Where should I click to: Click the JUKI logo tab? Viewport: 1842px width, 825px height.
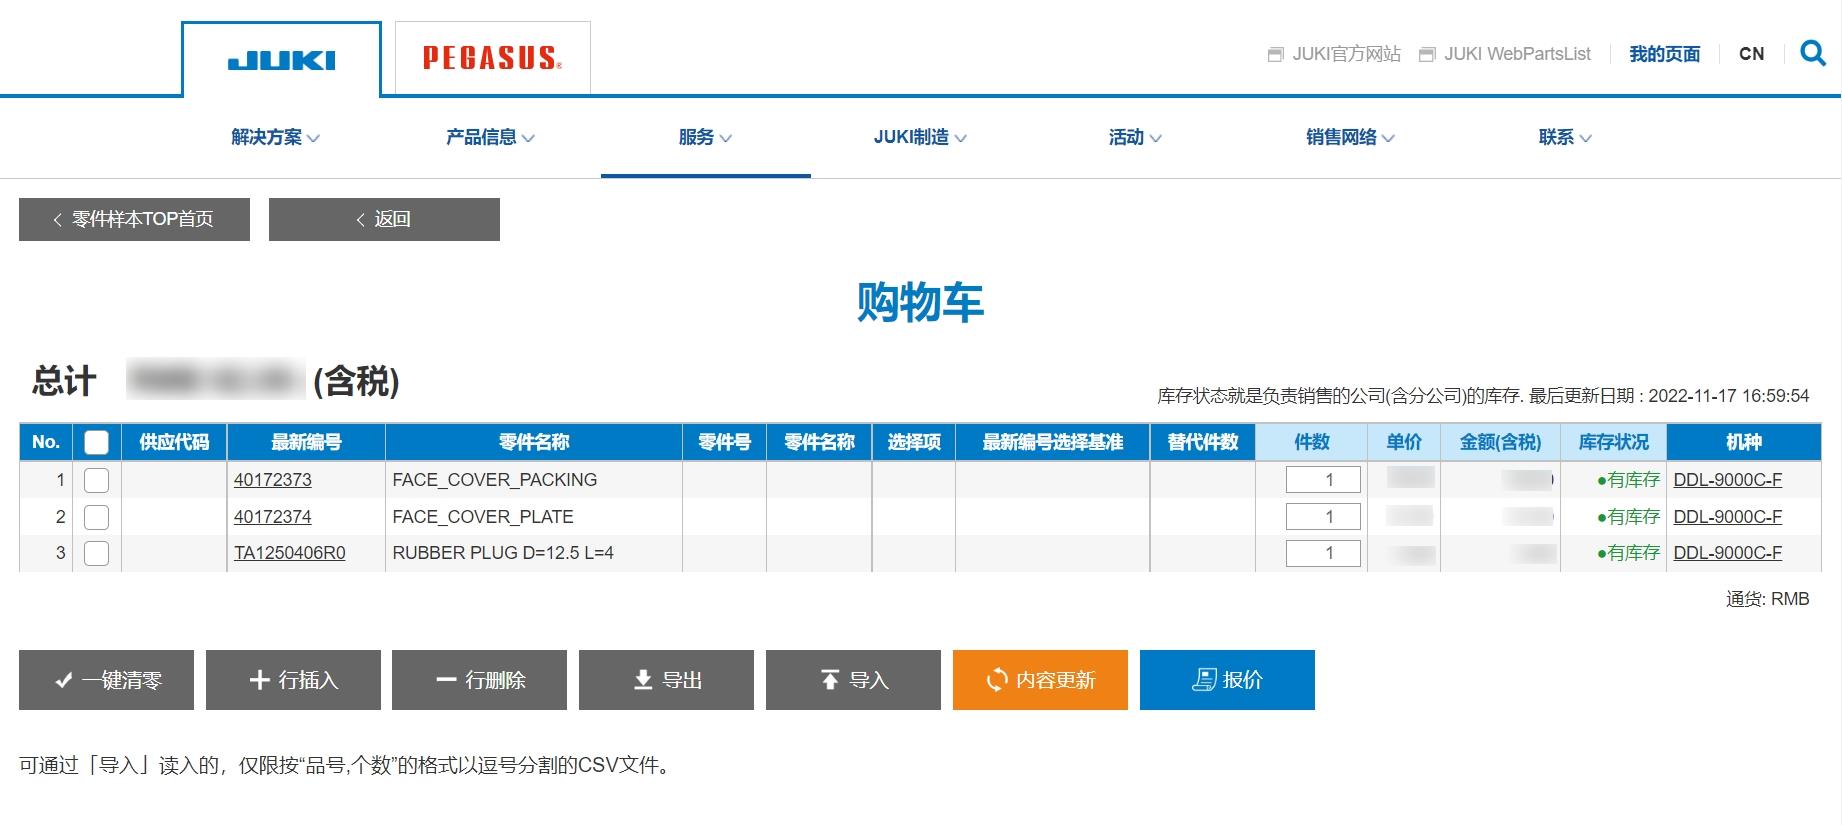coord(281,60)
